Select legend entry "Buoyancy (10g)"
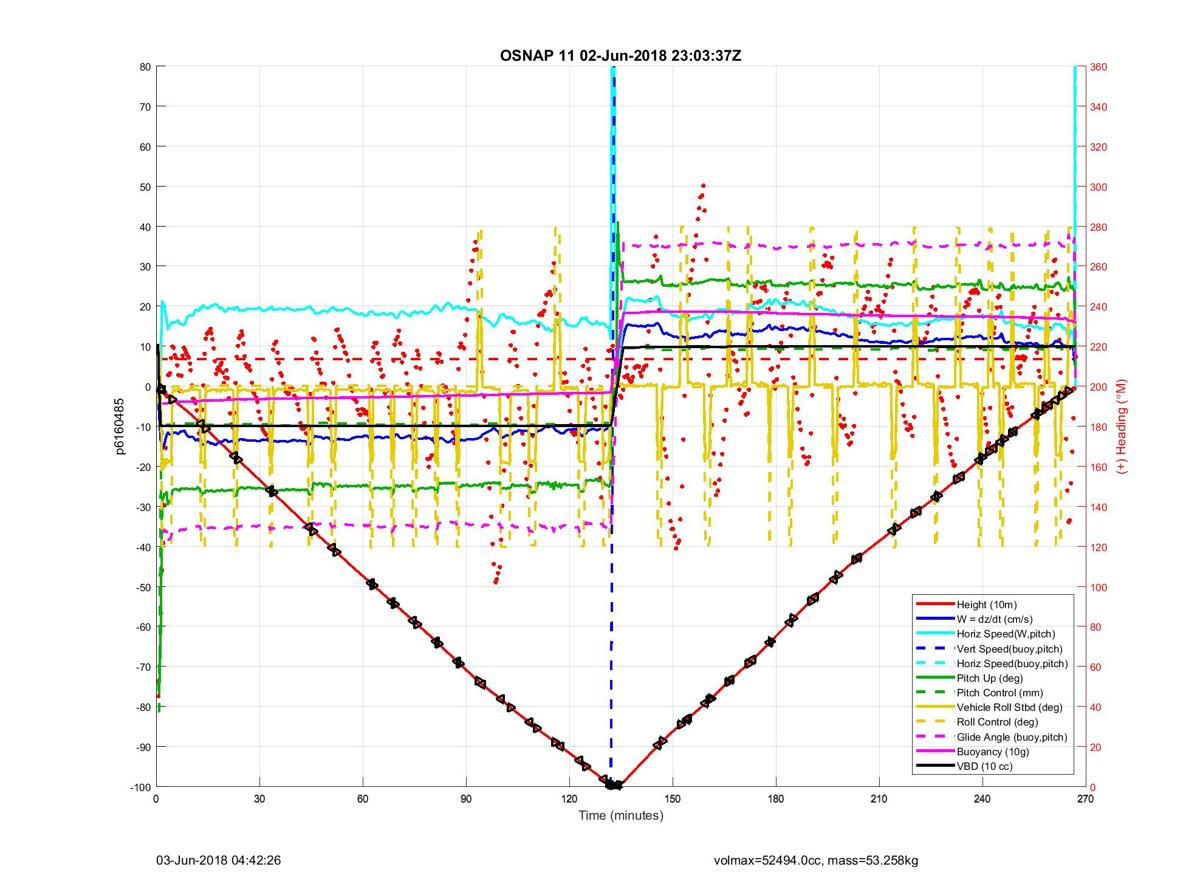 pyautogui.click(x=992, y=751)
